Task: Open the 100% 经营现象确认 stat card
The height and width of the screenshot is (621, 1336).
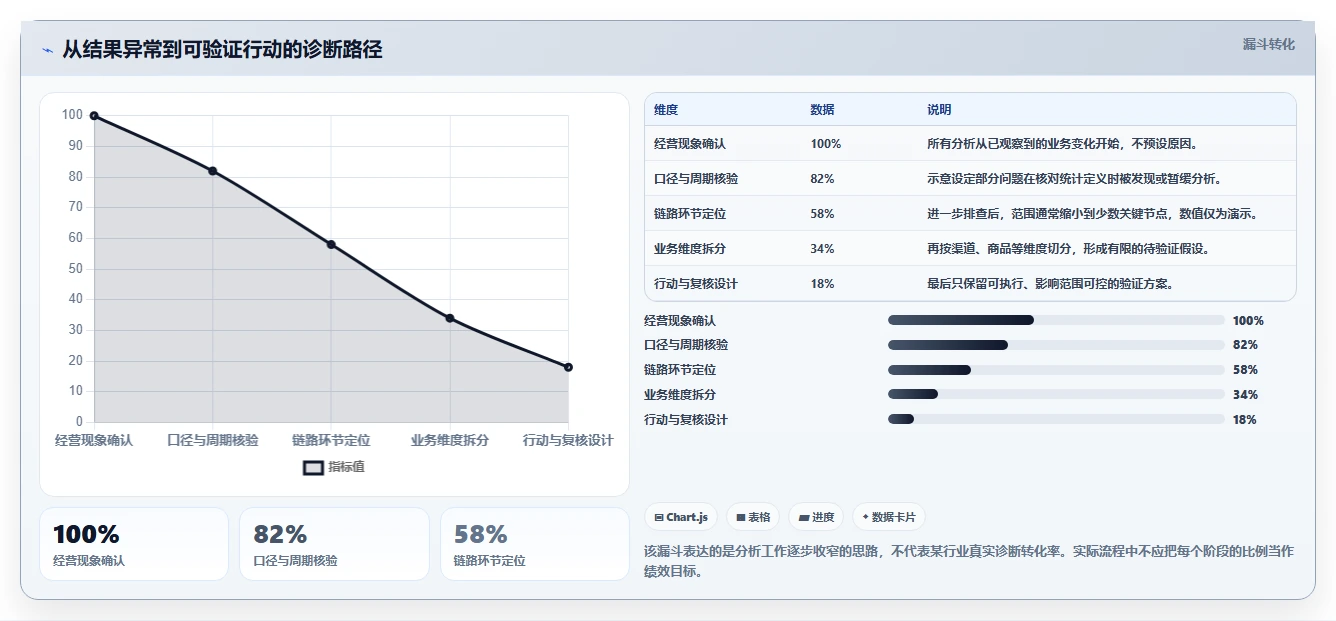Action: pos(134,544)
